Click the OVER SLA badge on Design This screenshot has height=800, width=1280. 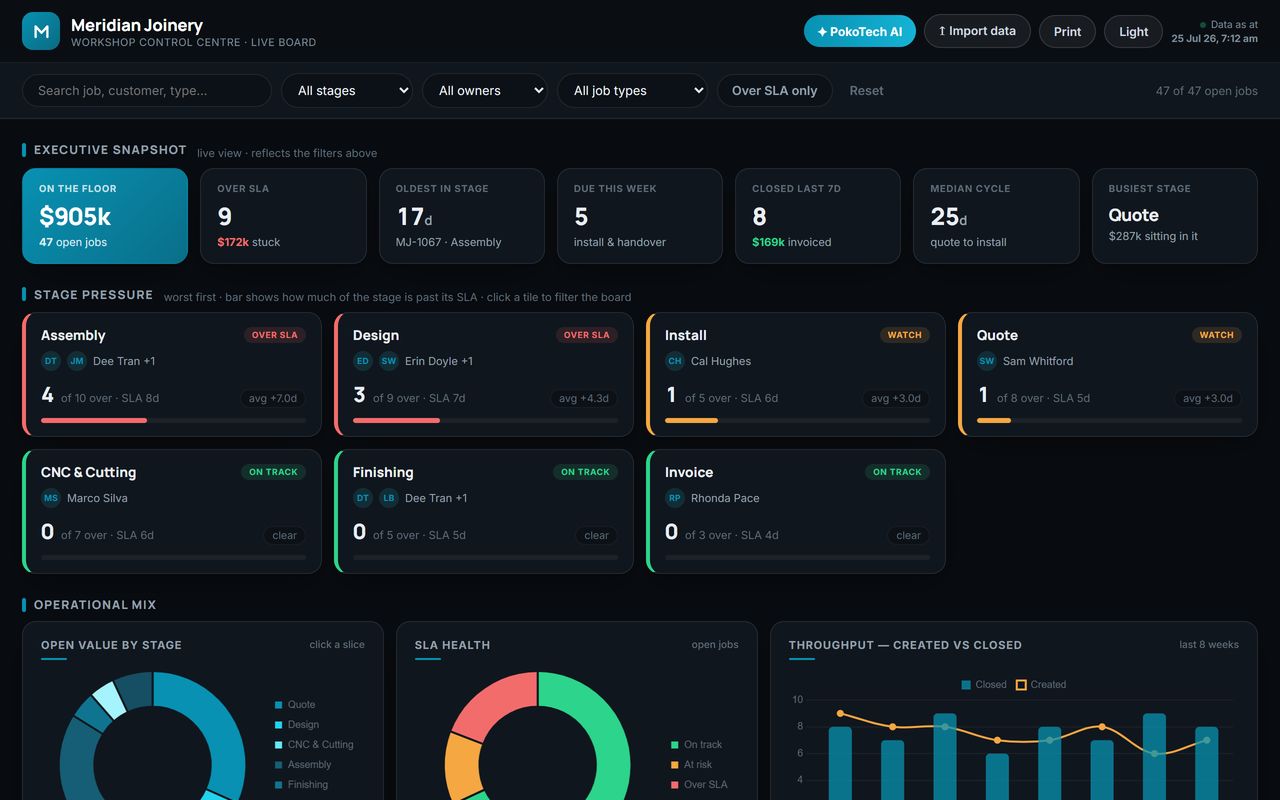(587, 335)
